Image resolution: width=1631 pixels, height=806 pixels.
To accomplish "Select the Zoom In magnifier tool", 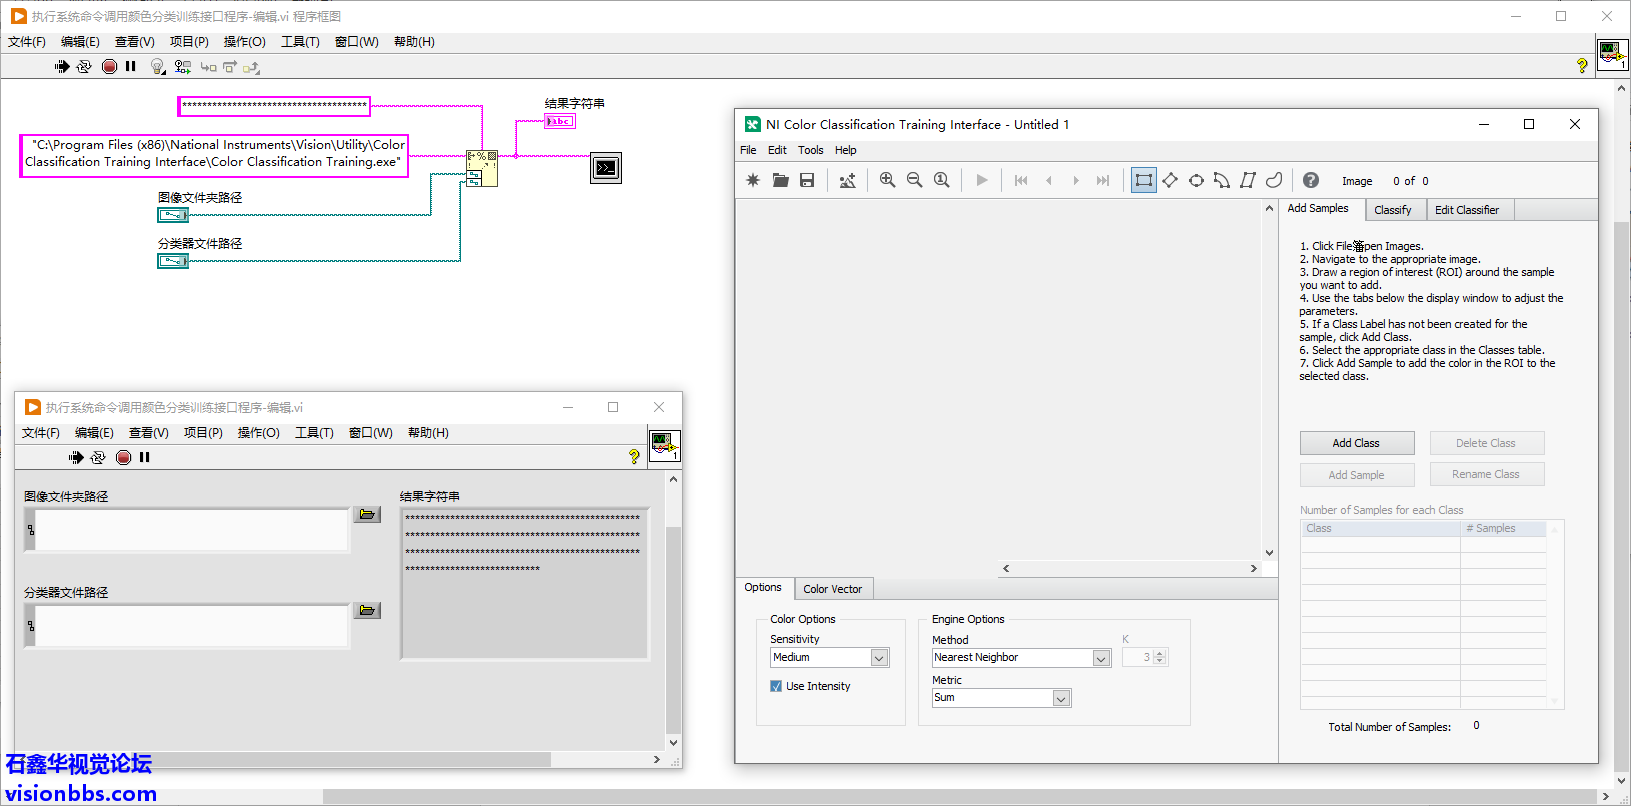I will [x=887, y=180].
